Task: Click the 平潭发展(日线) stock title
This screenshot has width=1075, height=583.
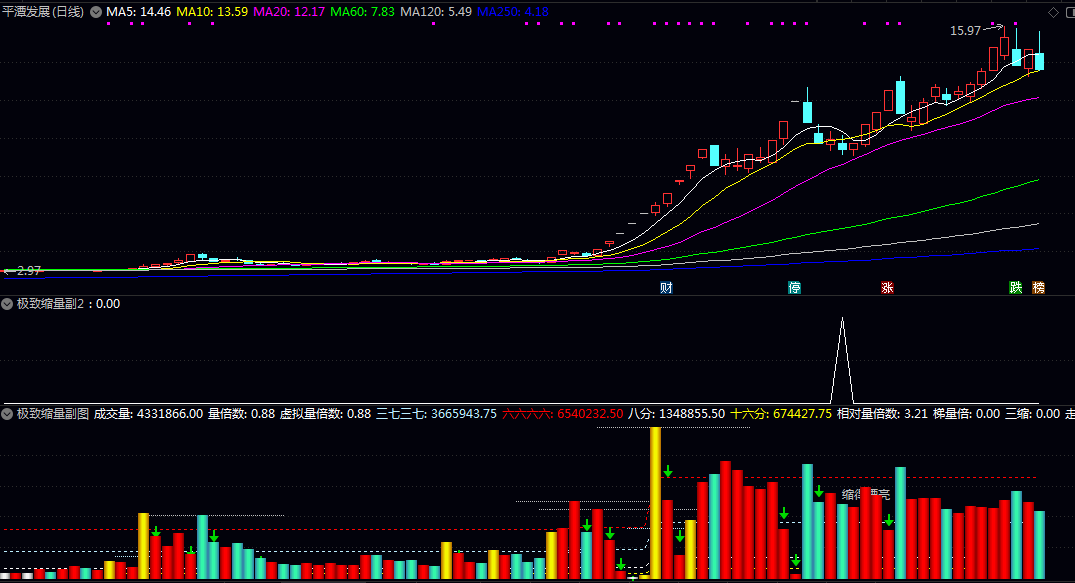Action: click(x=44, y=12)
